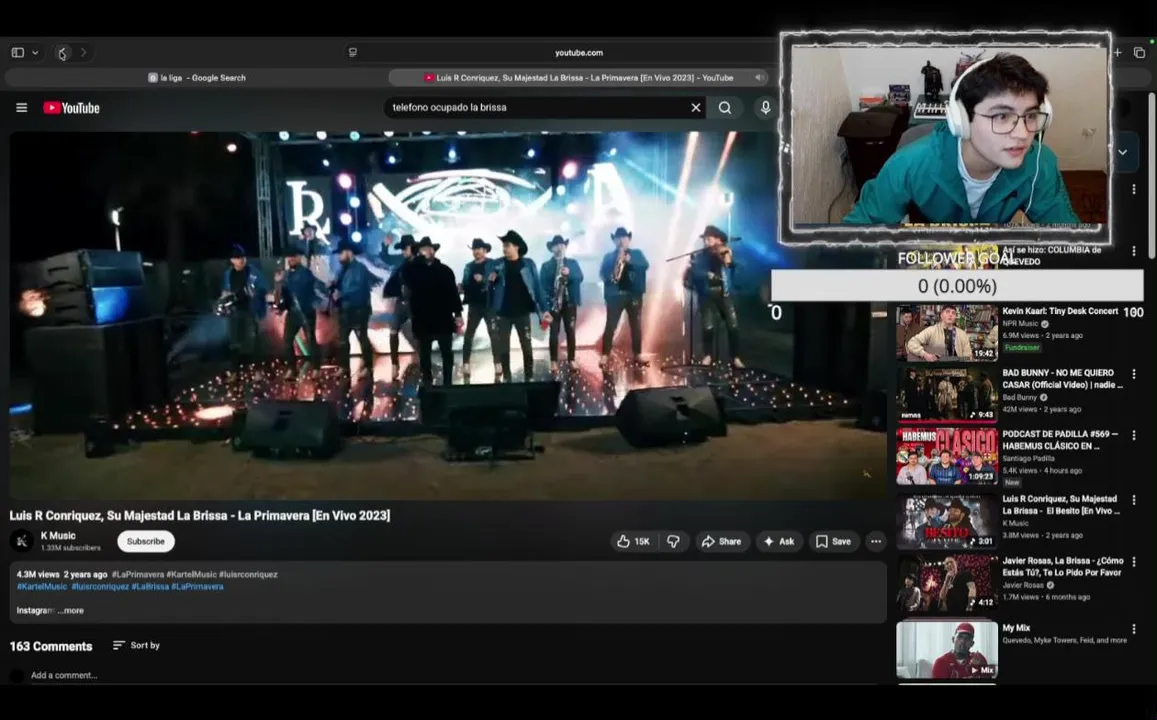This screenshot has height=720, width=1157.
Task: Open the My Mix playlist thumbnail
Action: tap(947, 649)
